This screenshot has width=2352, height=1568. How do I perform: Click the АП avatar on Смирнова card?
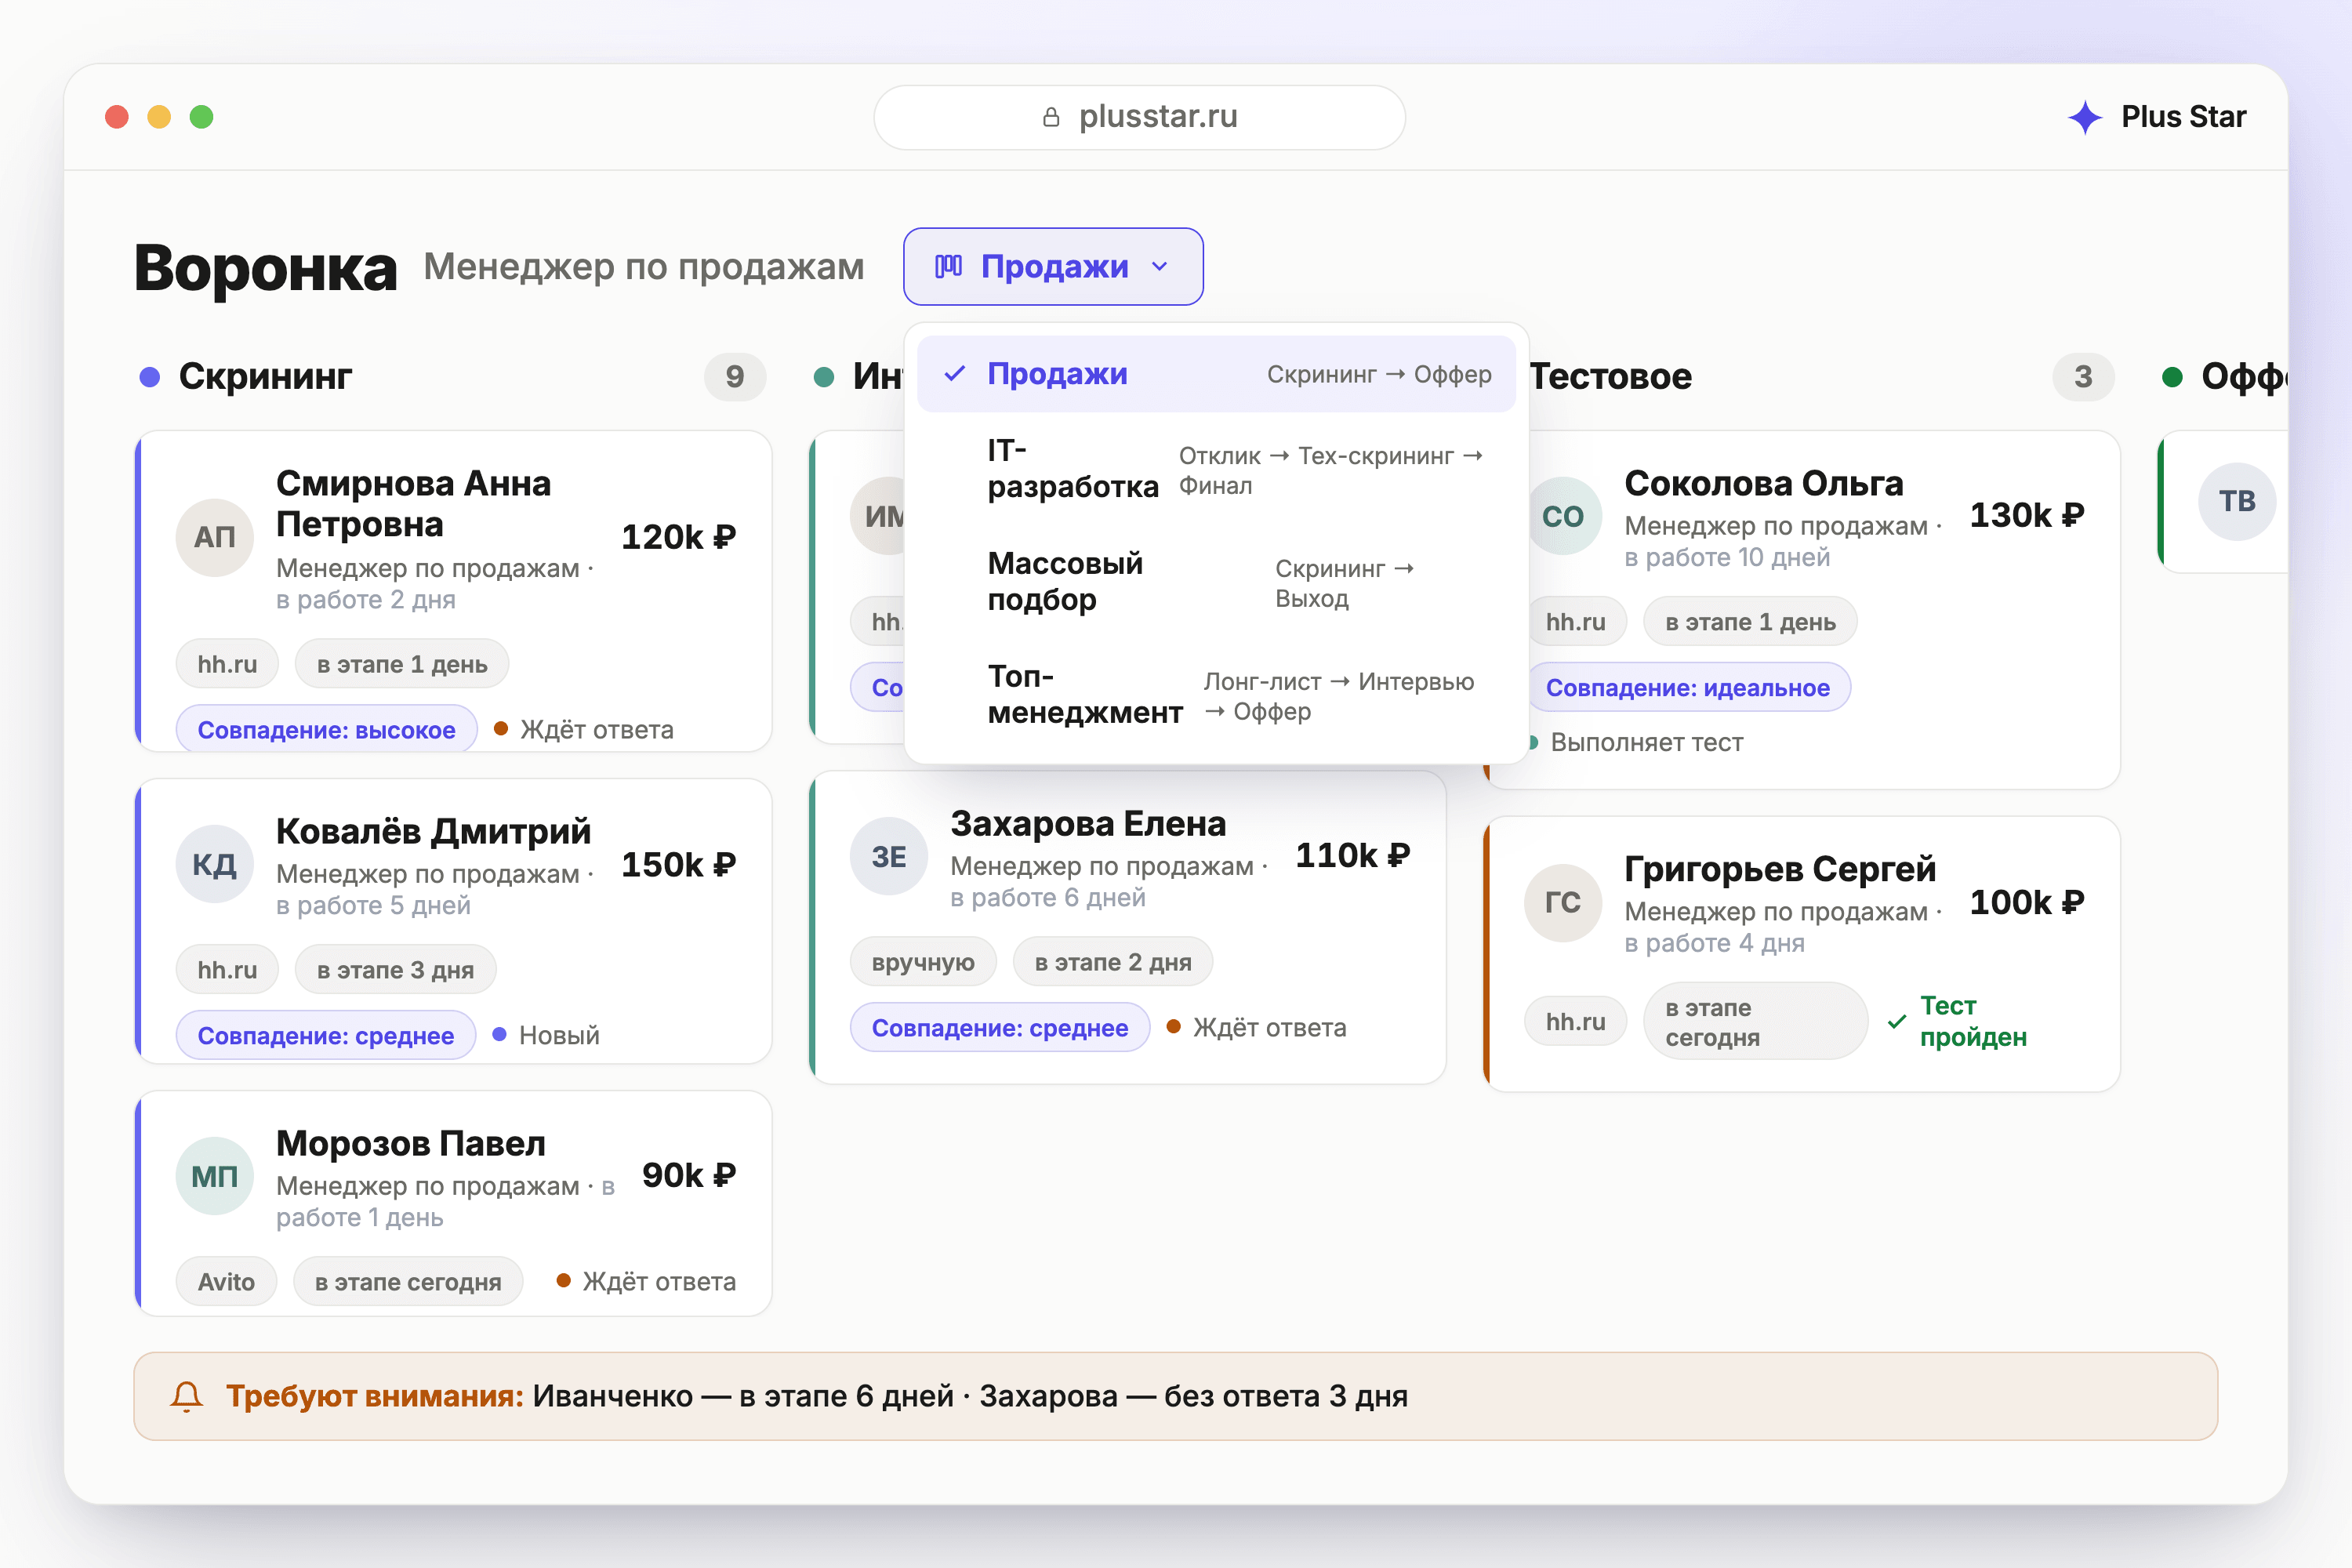pos(215,537)
